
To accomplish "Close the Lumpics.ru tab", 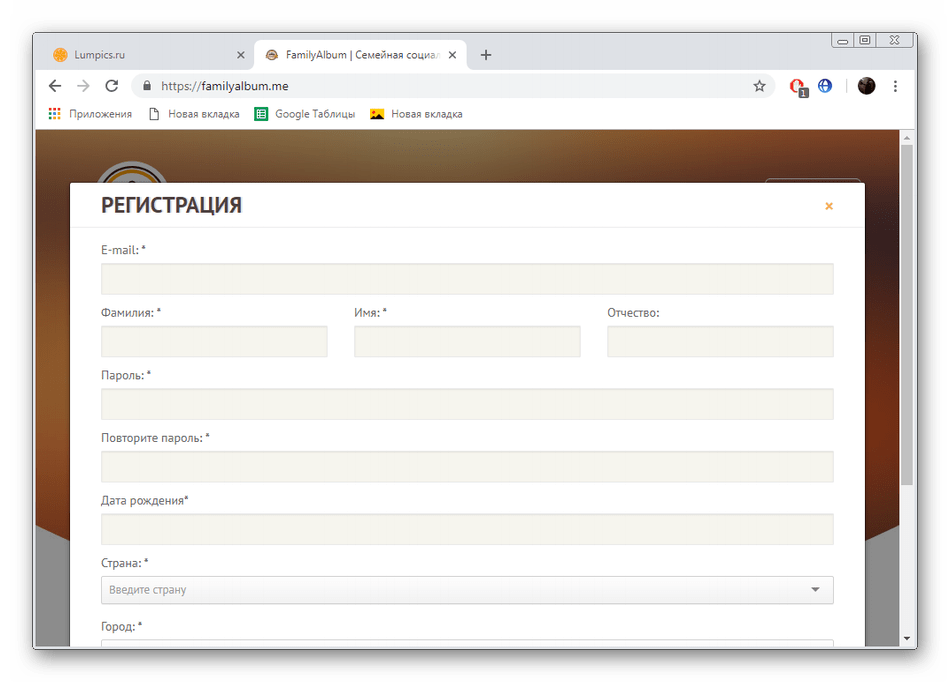I will (x=241, y=55).
